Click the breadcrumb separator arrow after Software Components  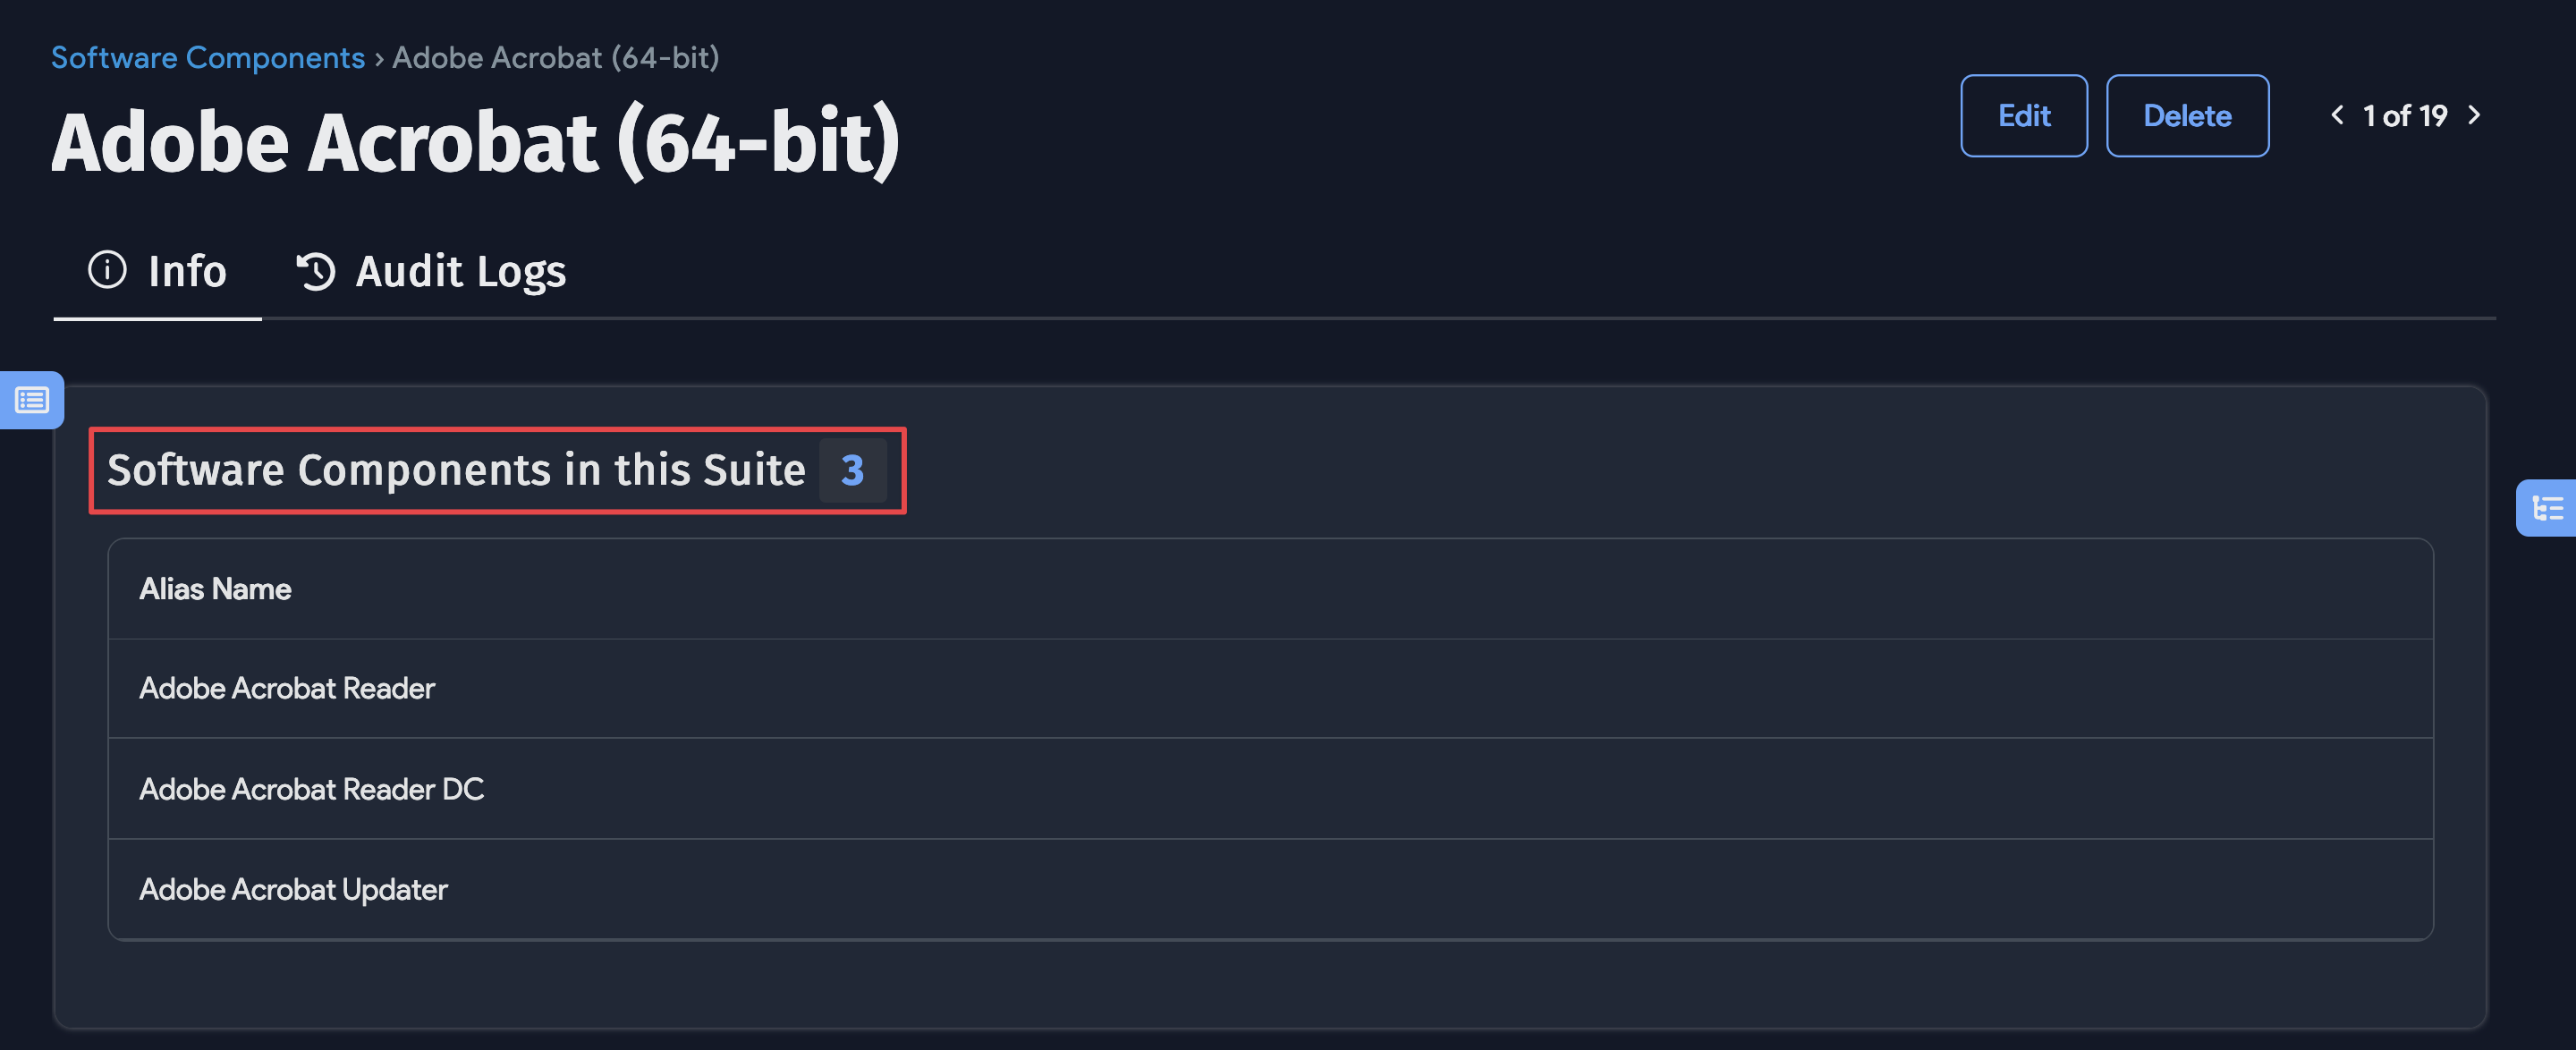click(378, 58)
